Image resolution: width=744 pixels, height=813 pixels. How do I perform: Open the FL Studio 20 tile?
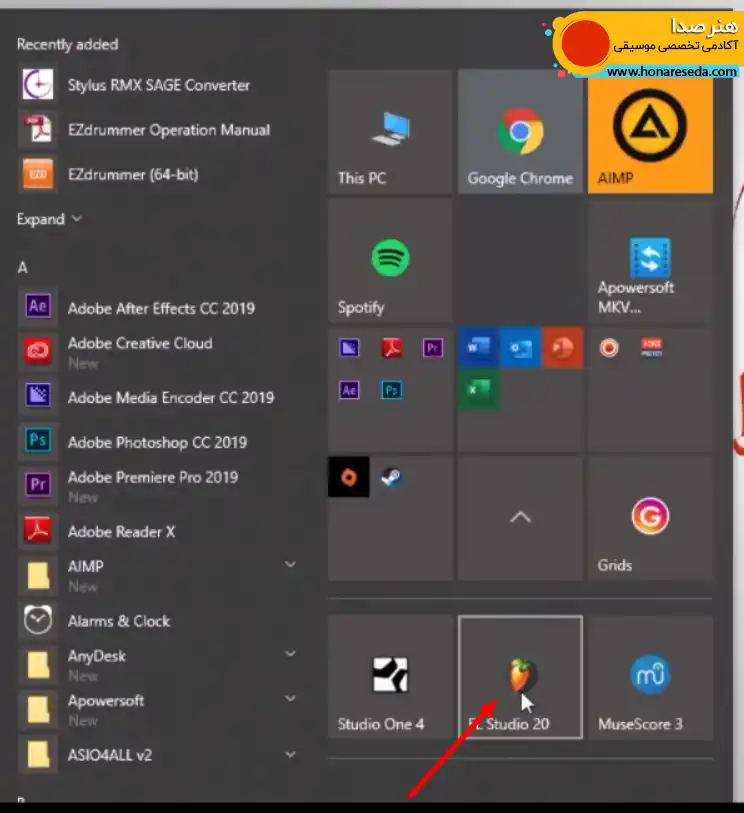tap(520, 677)
